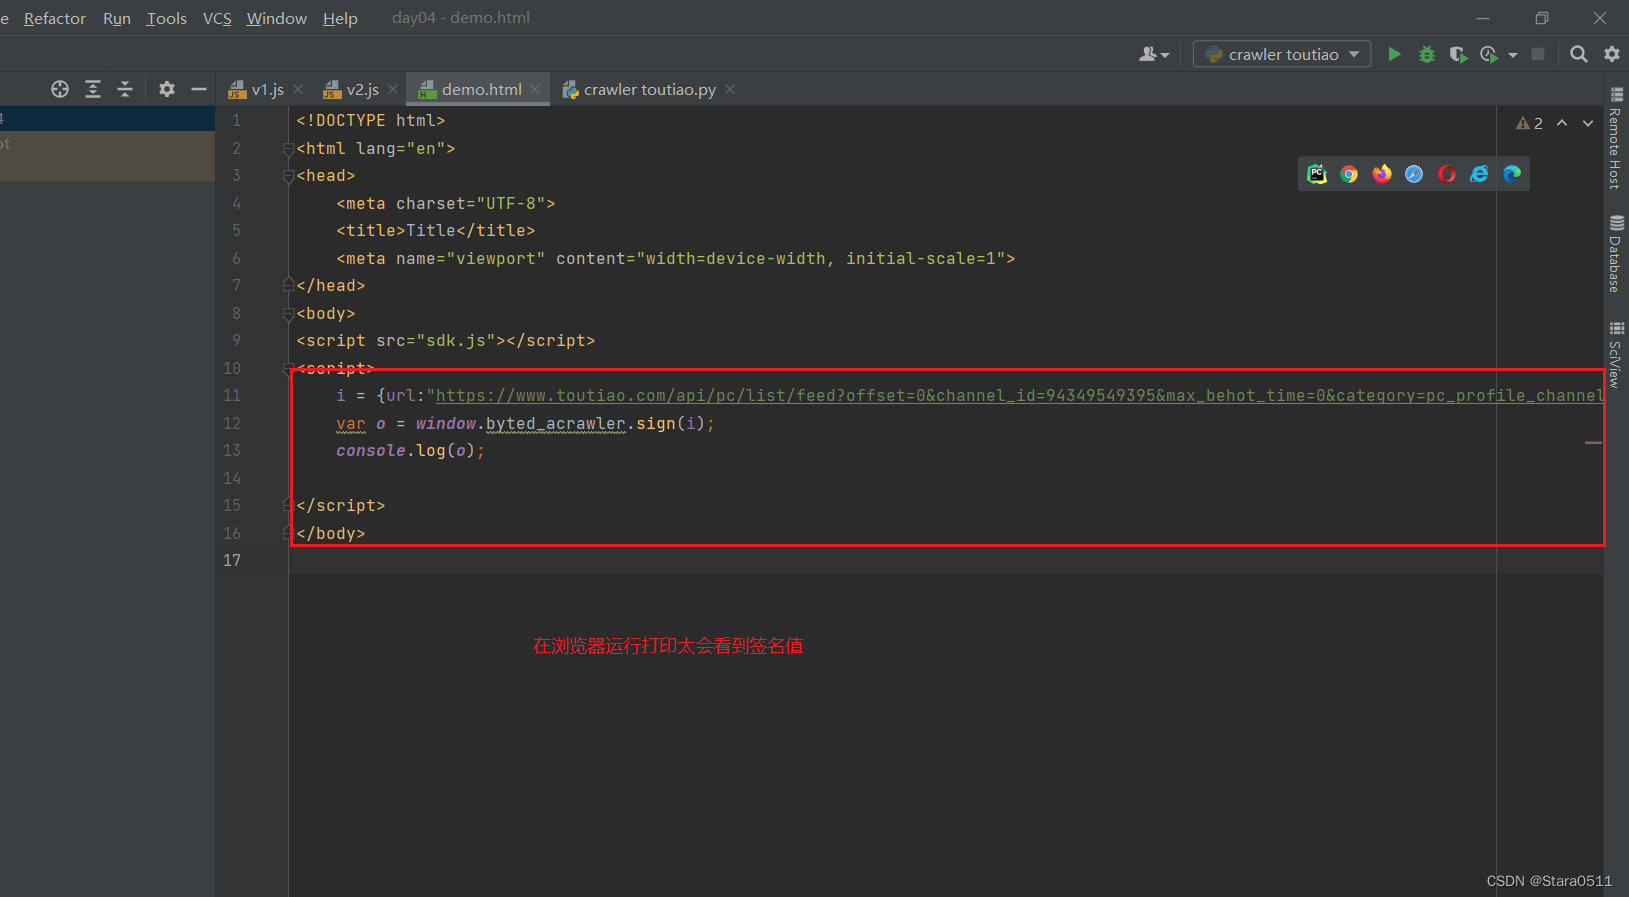Image resolution: width=1629 pixels, height=897 pixels.
Task: Click the Title text in title tag
Action: (431, 231)
